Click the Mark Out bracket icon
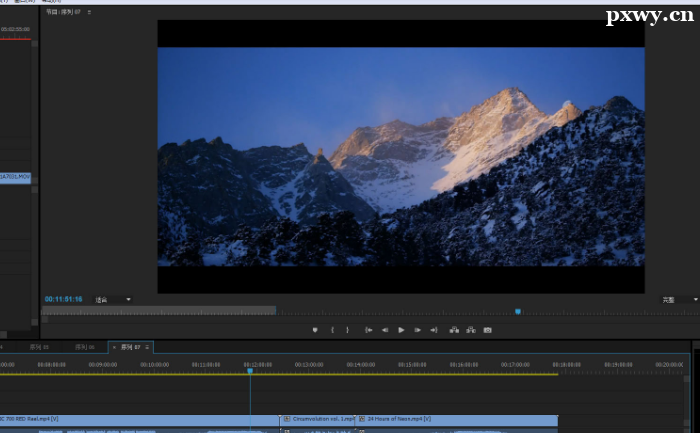The height and width of the screenshot is (433, 700). tap(347, 329)
